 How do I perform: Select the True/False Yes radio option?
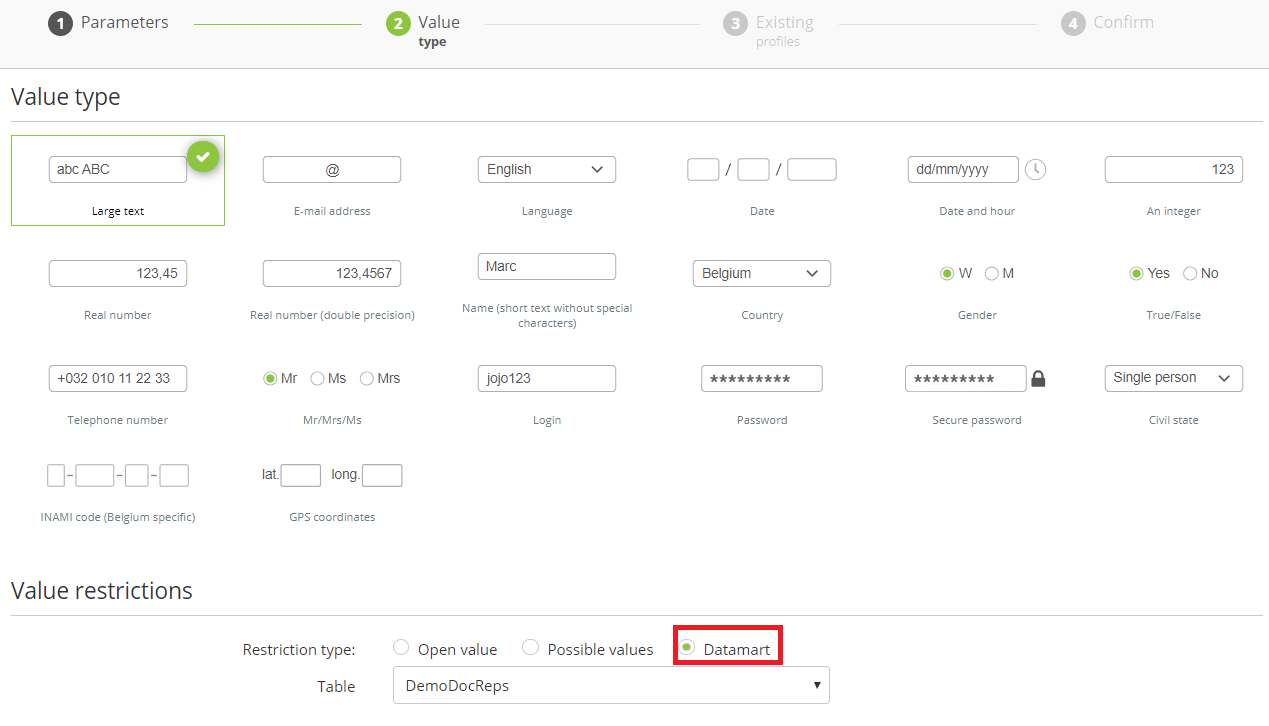tap(1136, 274)
